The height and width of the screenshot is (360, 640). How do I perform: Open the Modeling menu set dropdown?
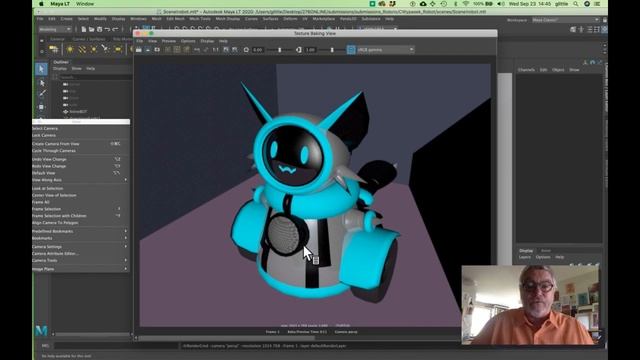point(55,29)
